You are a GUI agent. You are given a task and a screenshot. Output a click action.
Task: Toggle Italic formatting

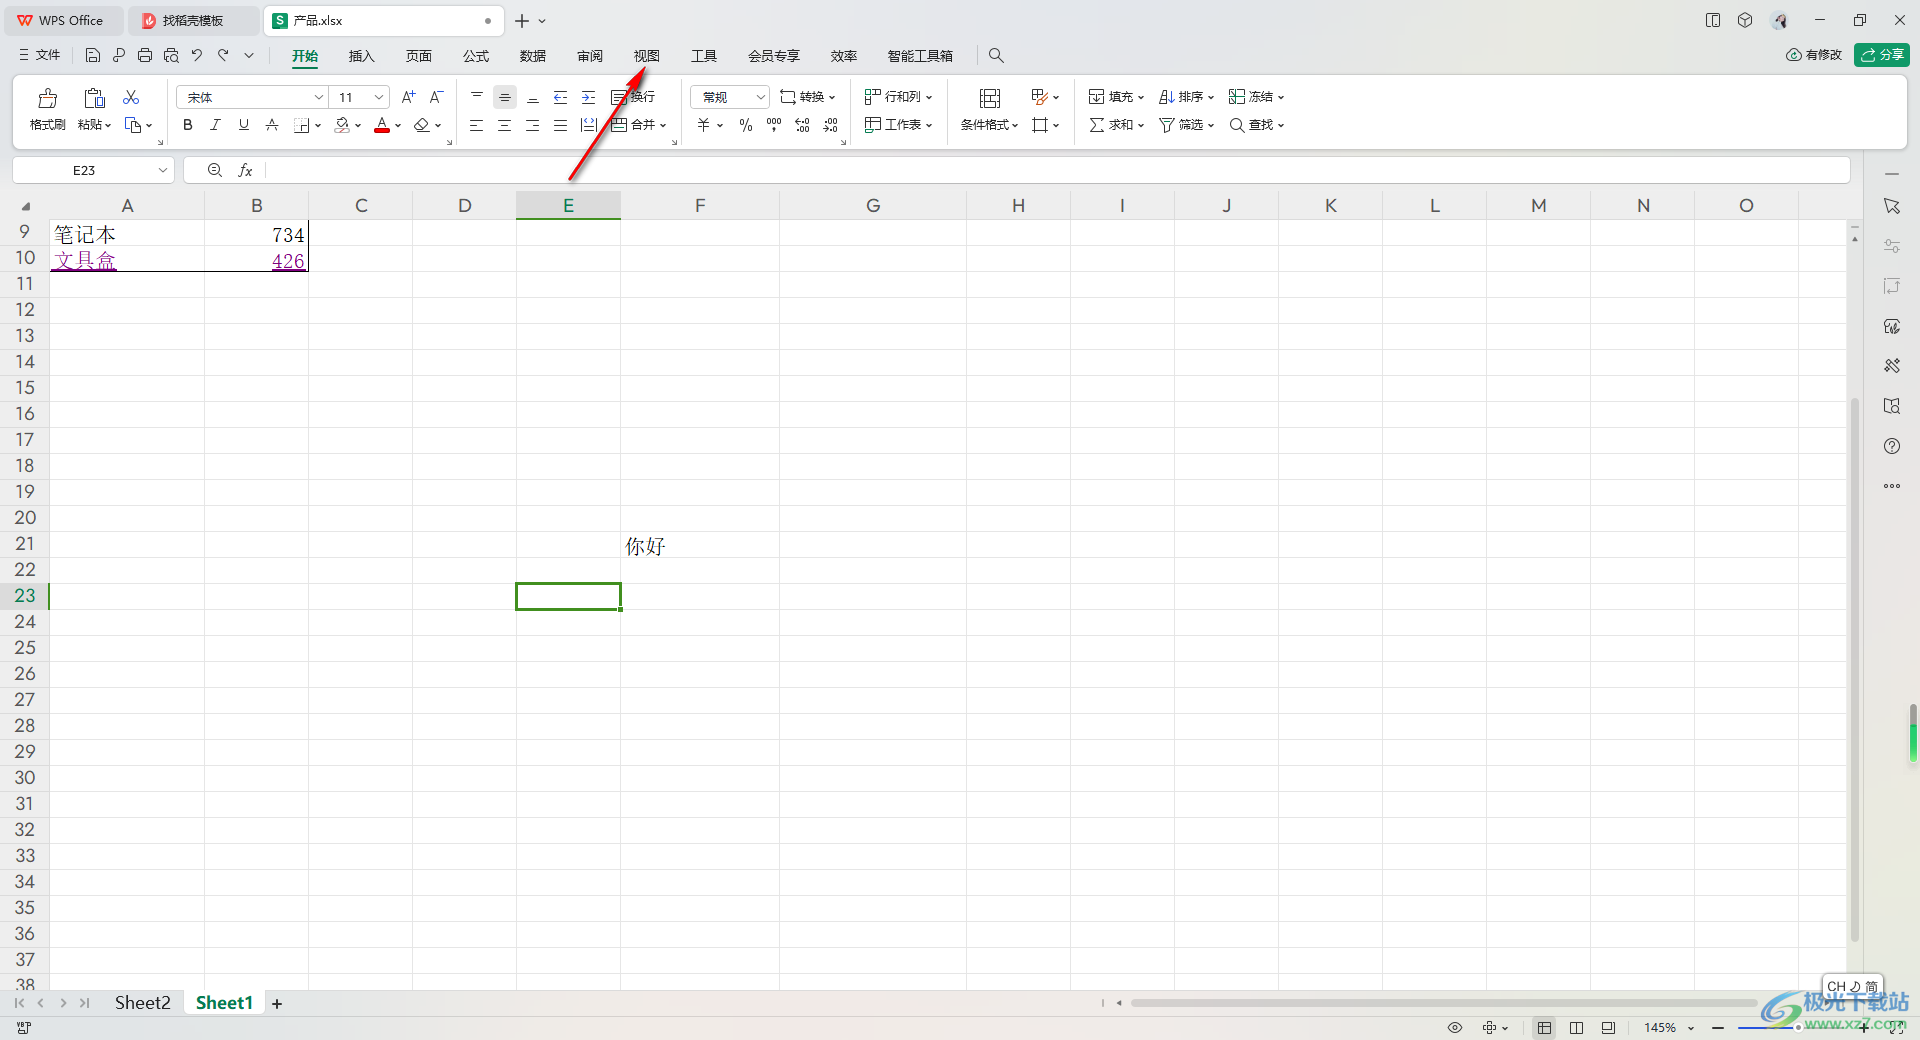pos(216,125)
